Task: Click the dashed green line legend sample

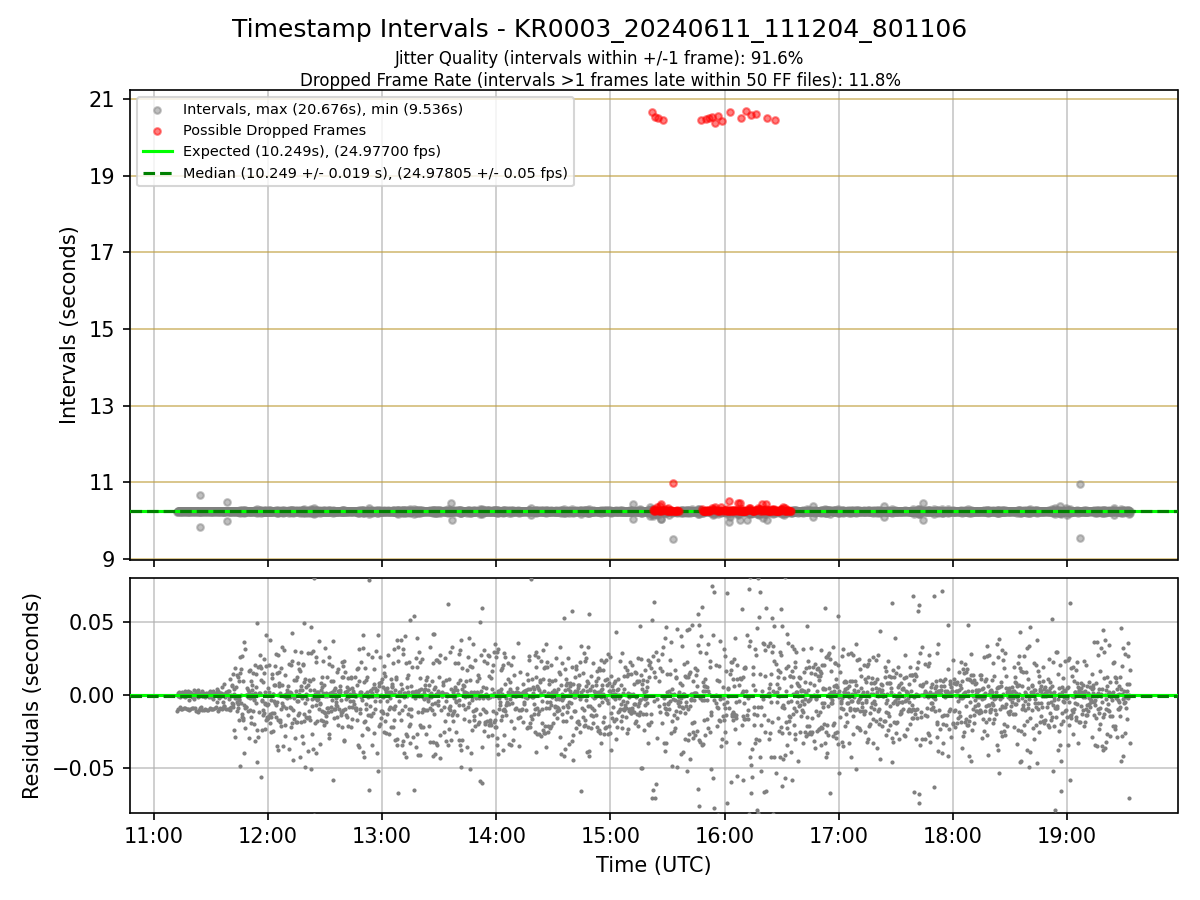Action: pyautogui.click(x=157, y=173)
